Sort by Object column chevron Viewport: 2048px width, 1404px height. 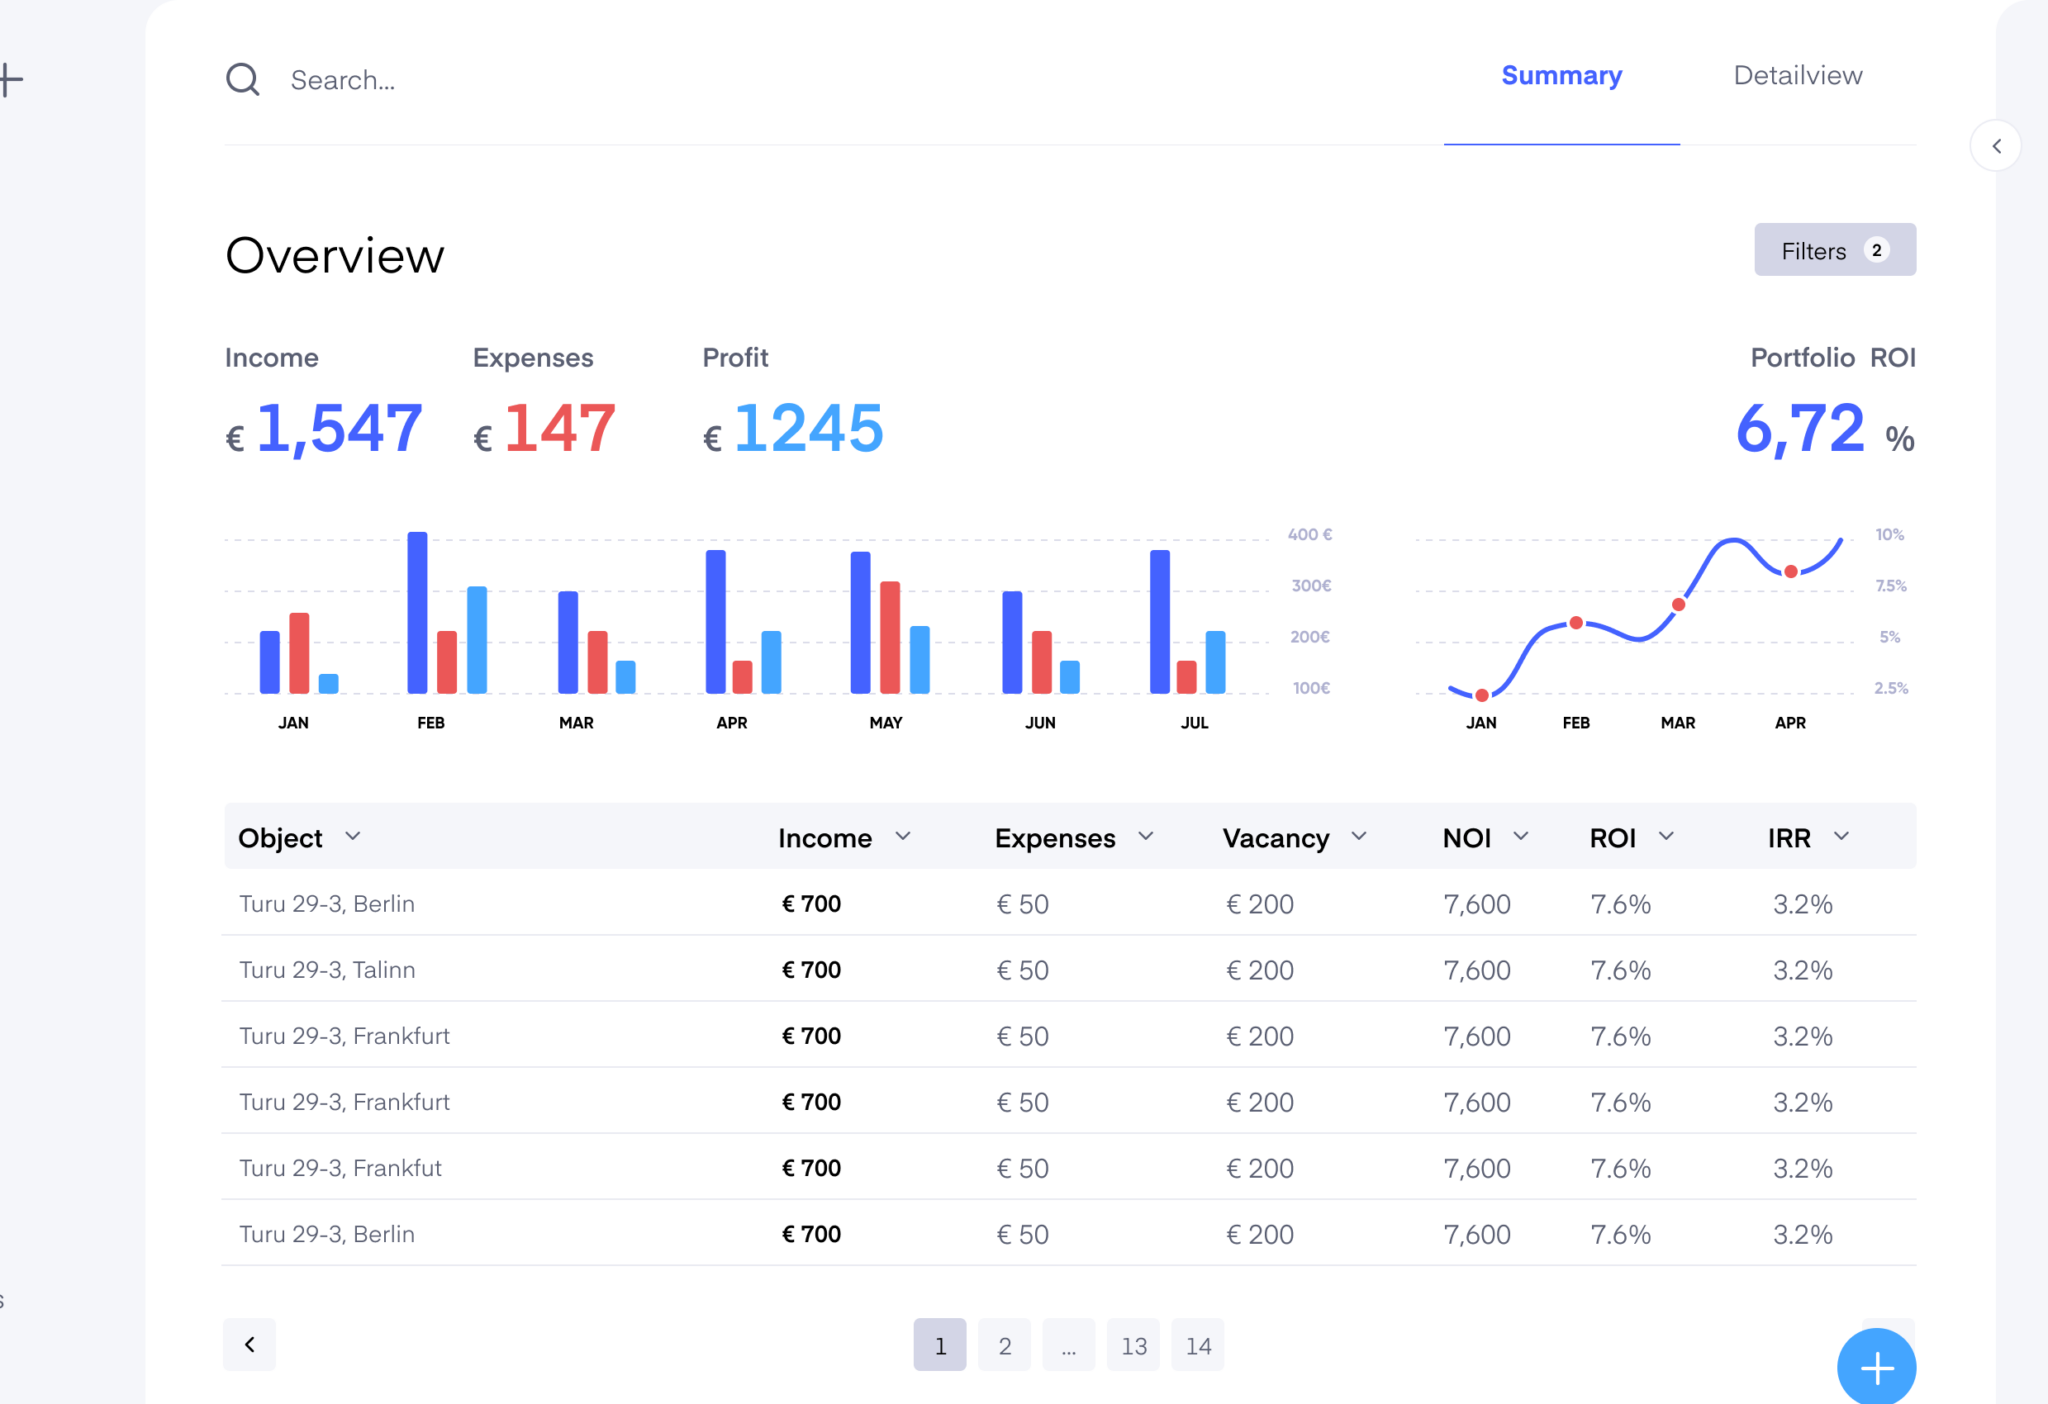tap(352, 836)
